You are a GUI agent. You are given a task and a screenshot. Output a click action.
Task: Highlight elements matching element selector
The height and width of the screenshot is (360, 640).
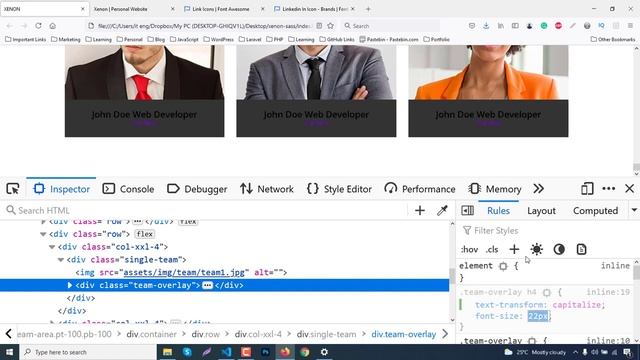pyautogui.click(x=503, y=266)
